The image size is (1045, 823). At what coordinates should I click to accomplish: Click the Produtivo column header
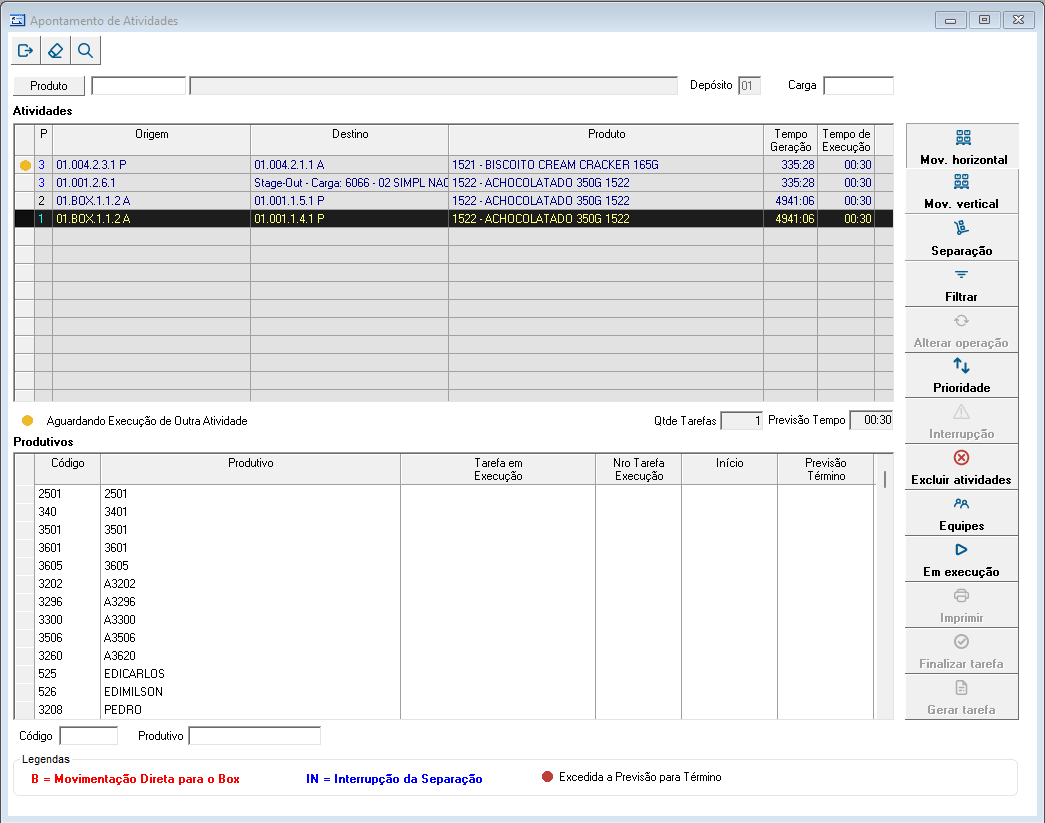pyautogui.click(x=251, y=469)
